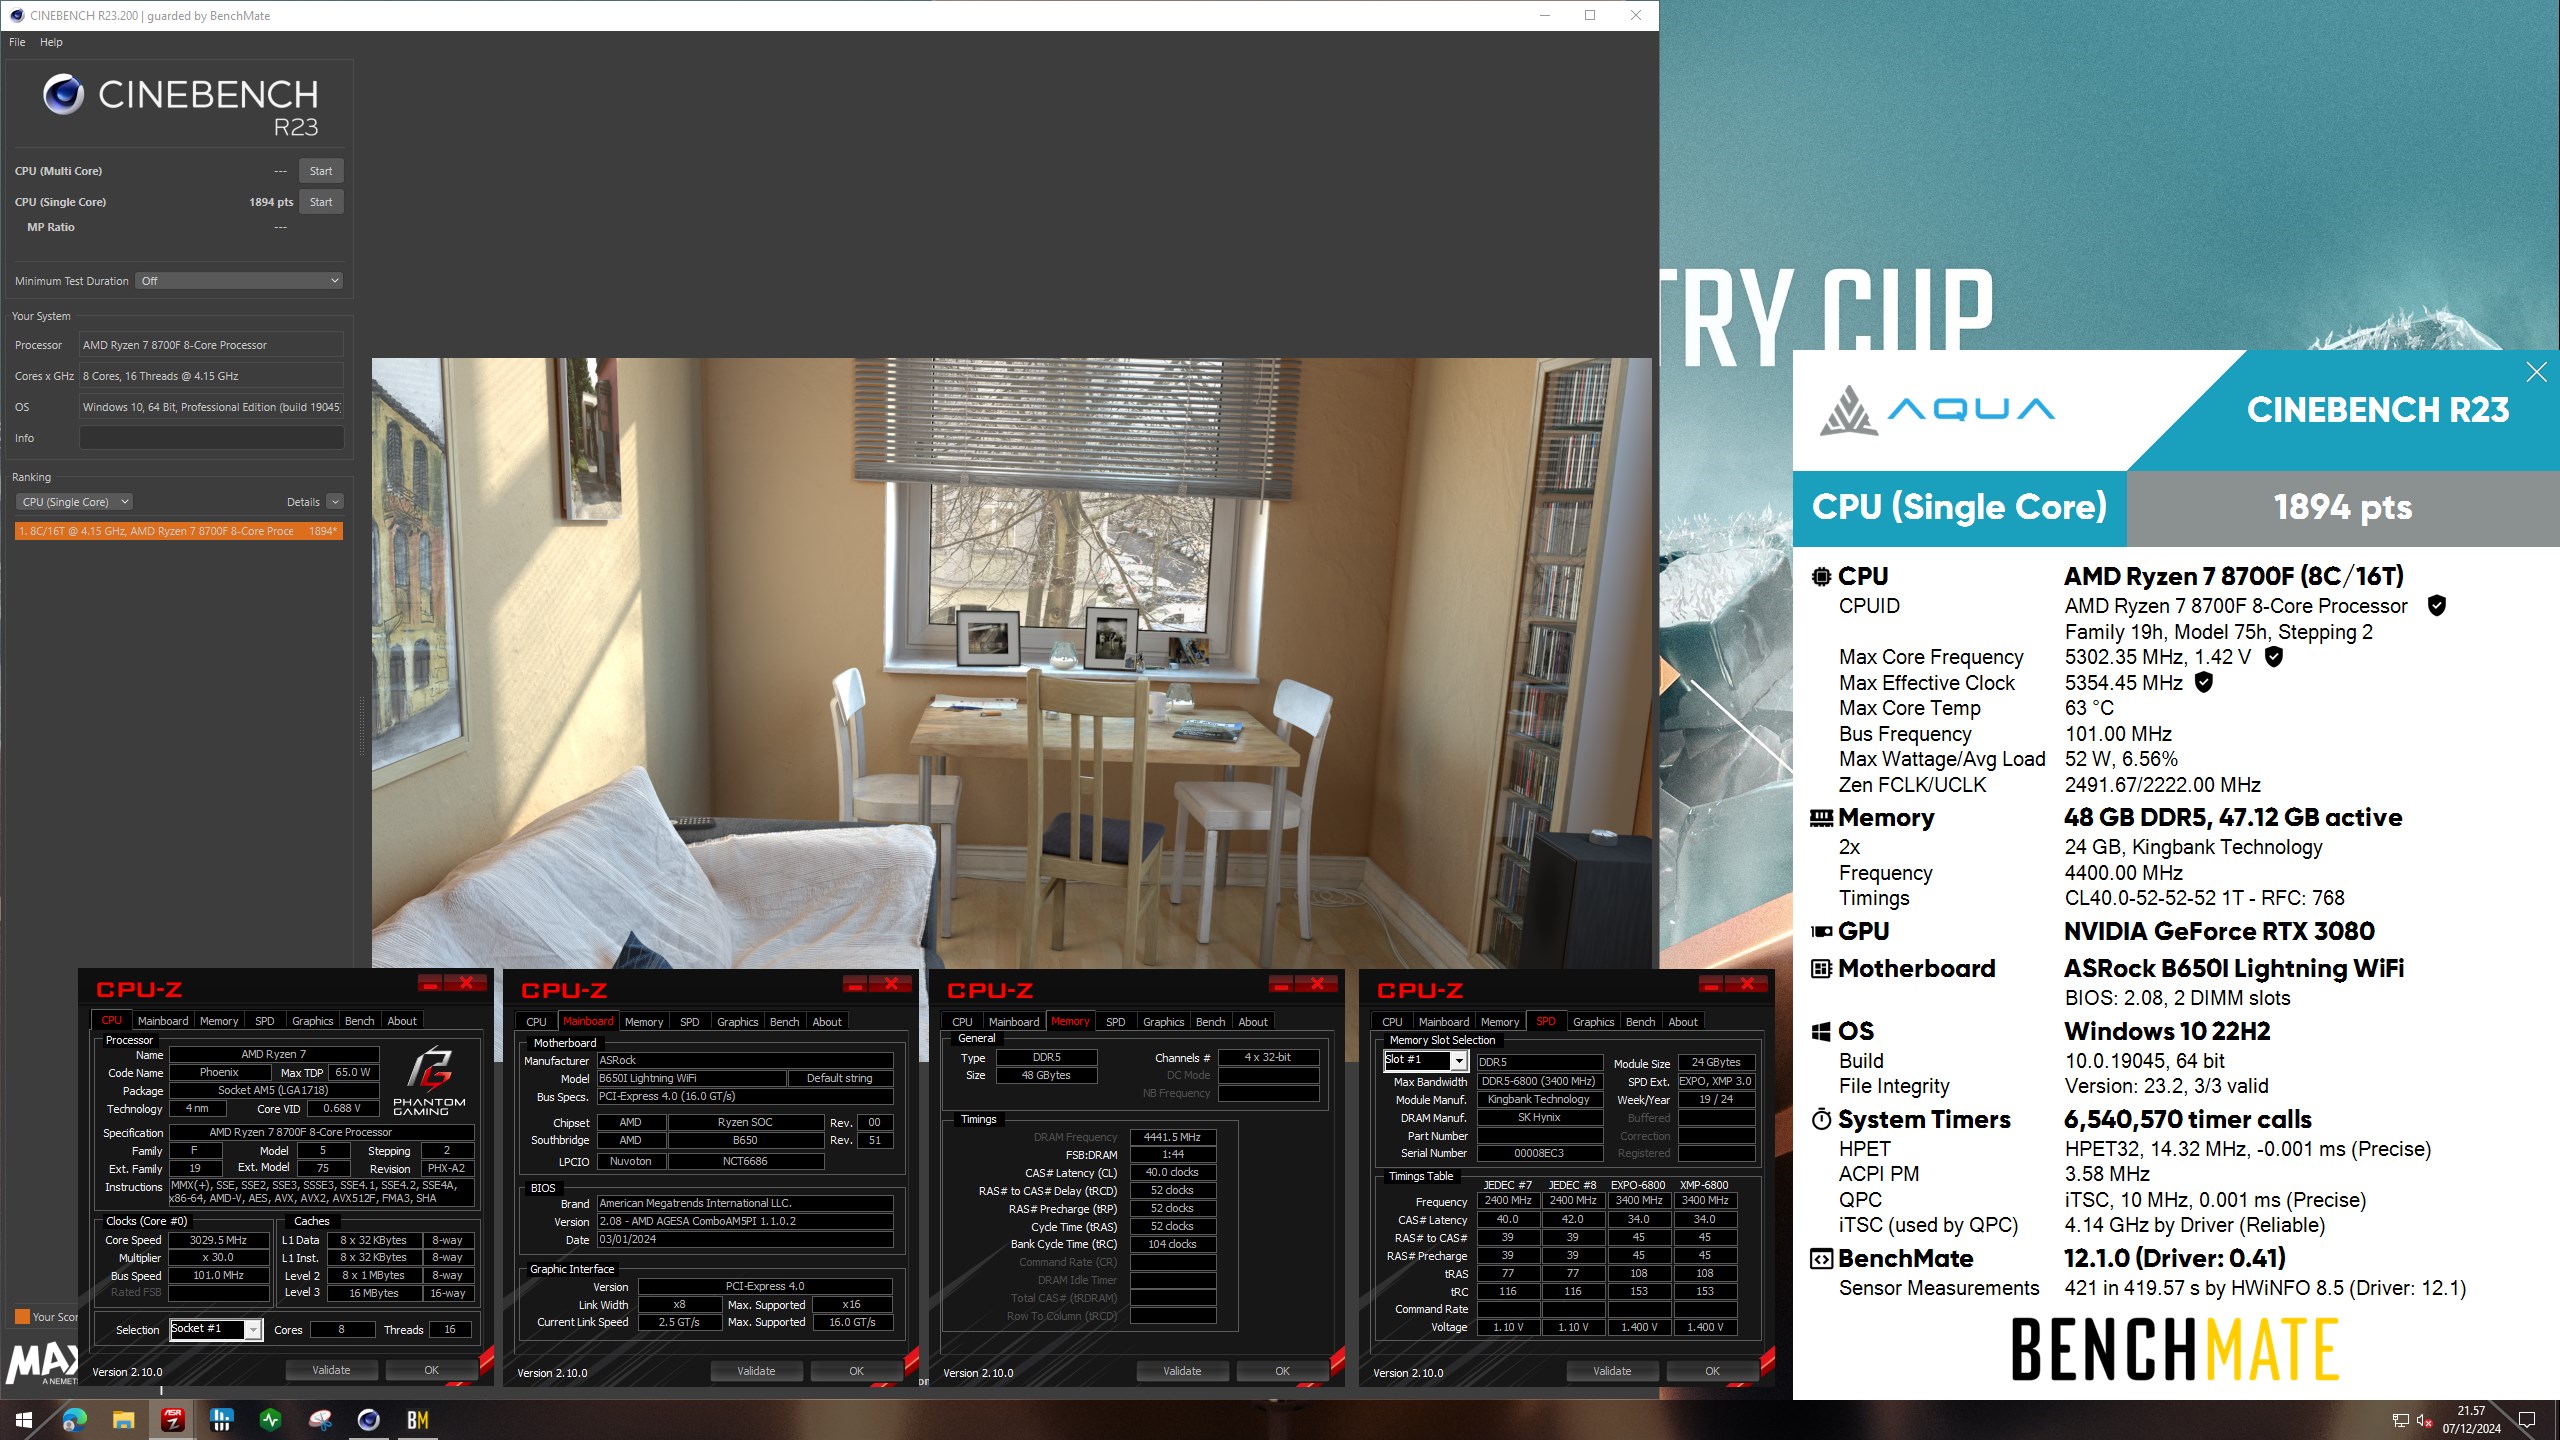Click the DRAM Frequency value 4441.5 MHz

pos(1172,1137)
